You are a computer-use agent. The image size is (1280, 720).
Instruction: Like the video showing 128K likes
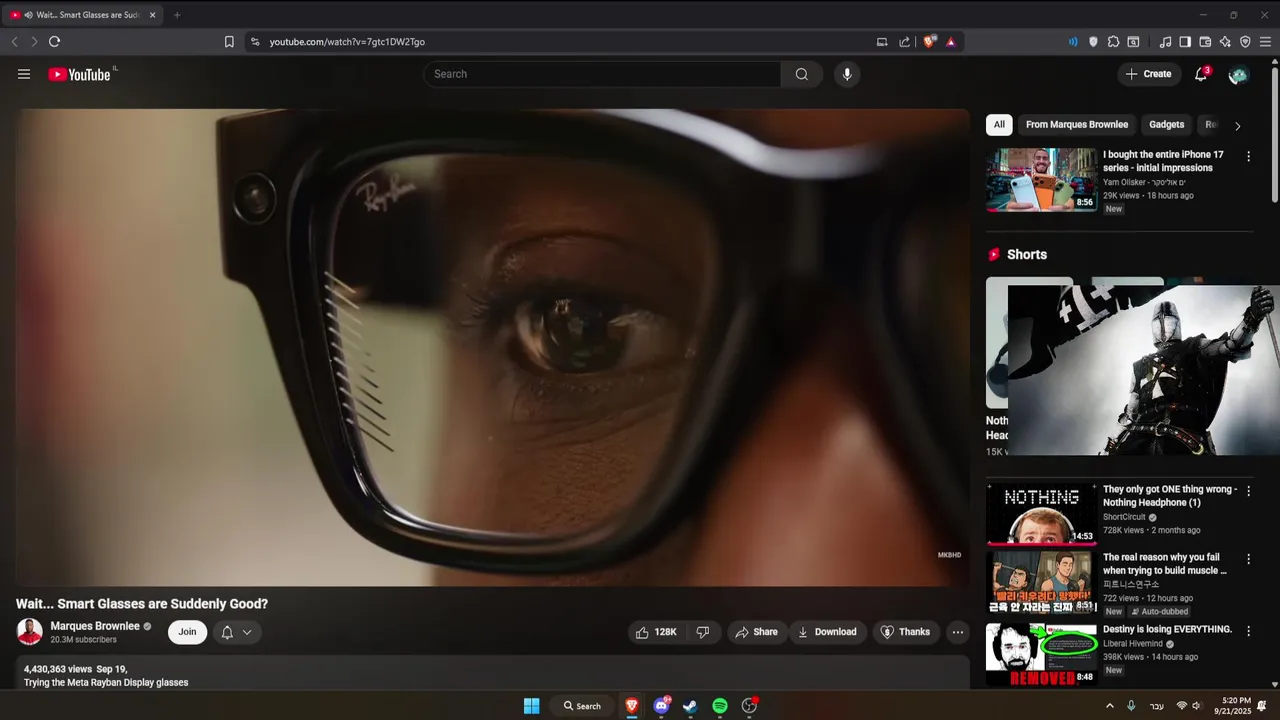(656, 632)
